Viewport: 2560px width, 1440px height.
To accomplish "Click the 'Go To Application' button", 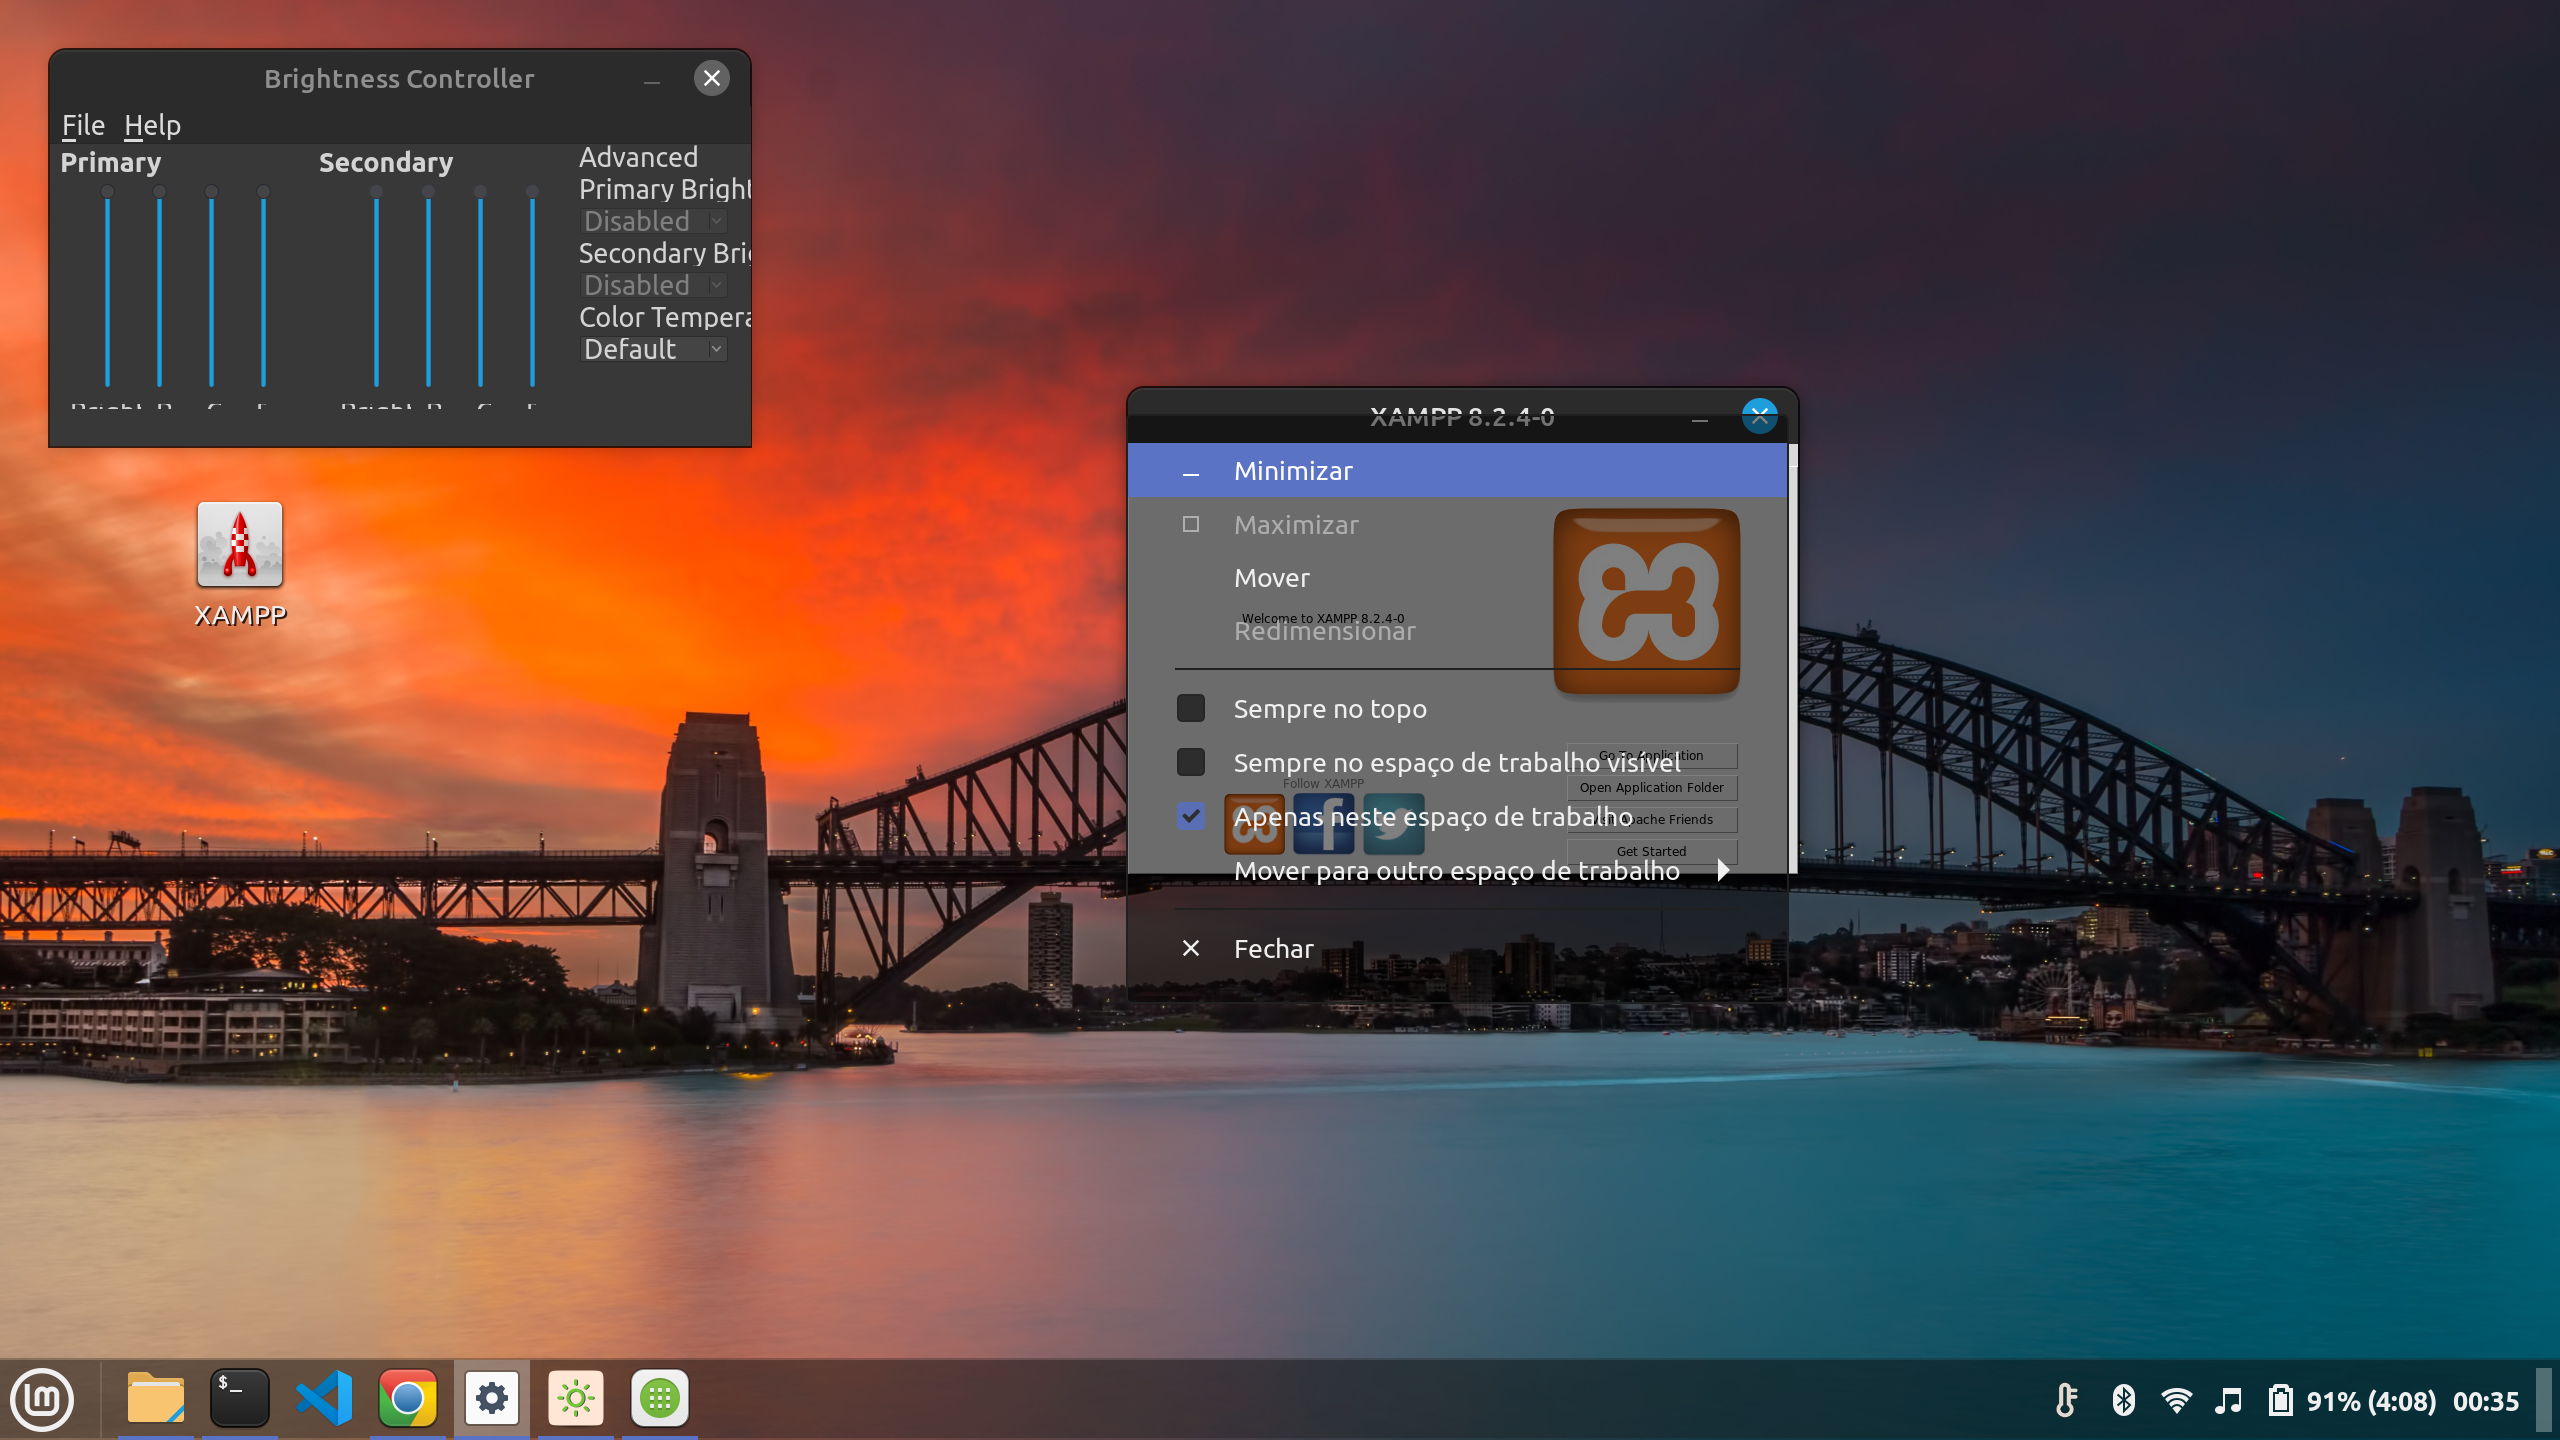I will [1651, 755].
